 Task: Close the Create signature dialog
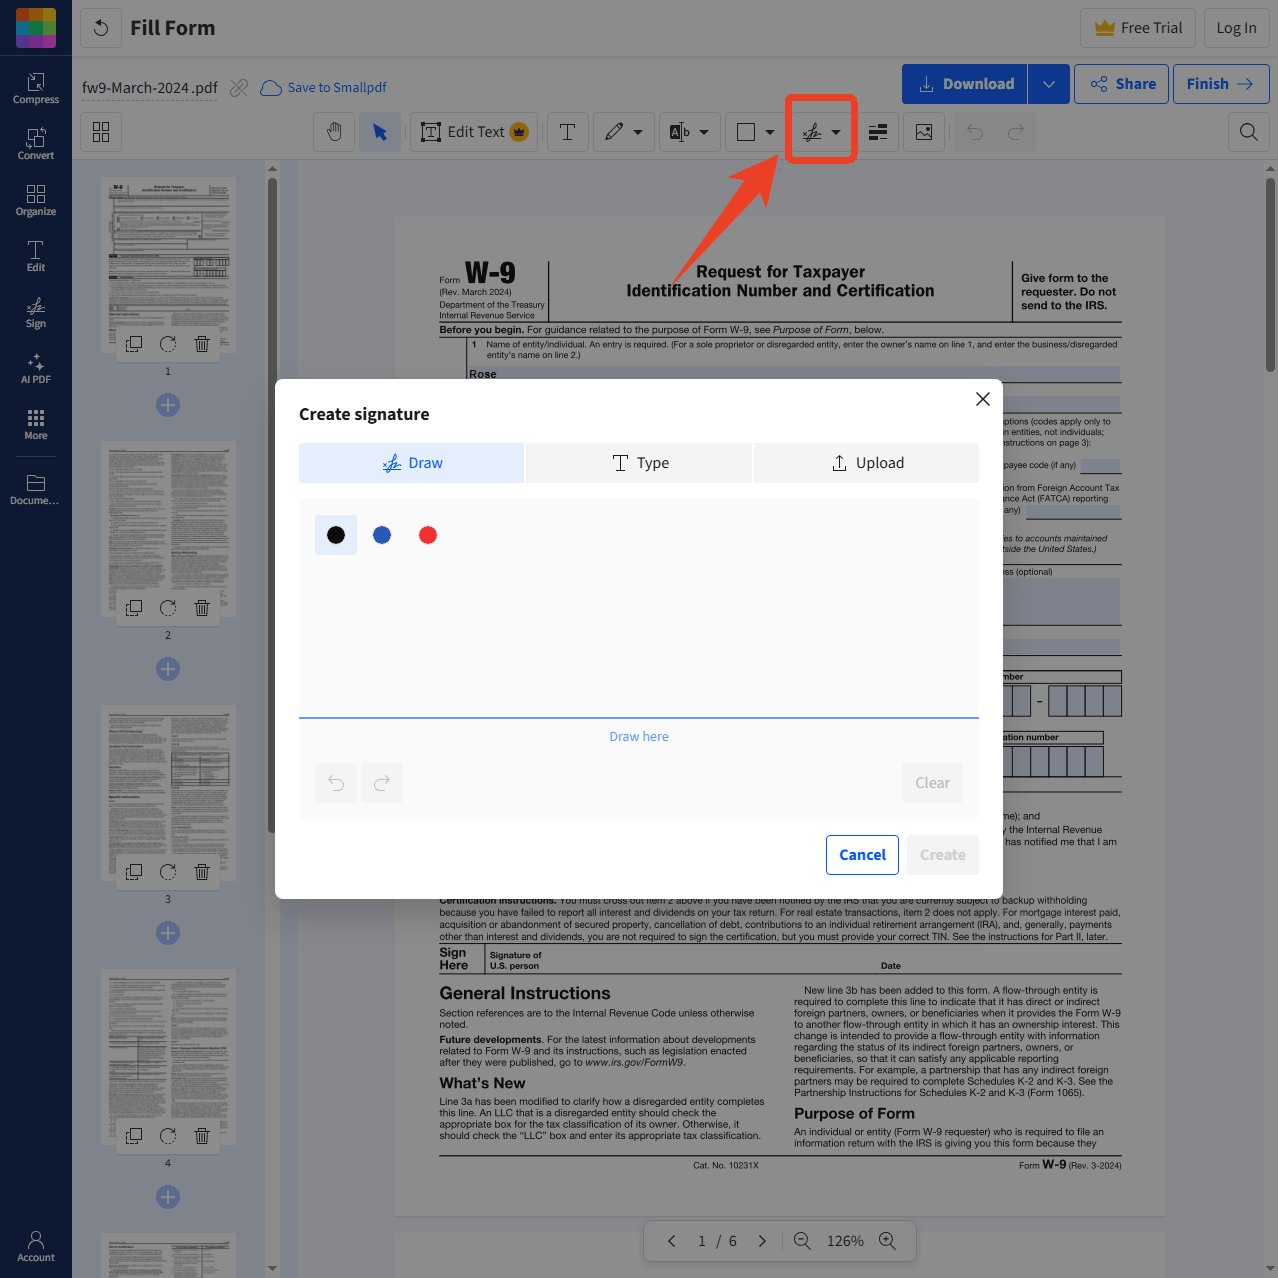coord(983,399)
